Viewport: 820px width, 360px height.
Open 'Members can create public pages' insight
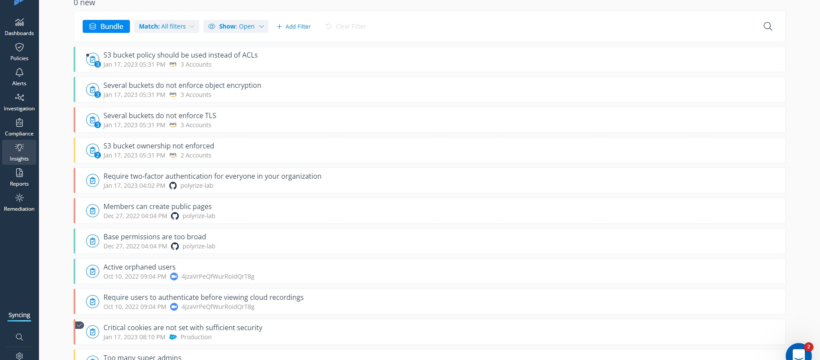[157, 207]
